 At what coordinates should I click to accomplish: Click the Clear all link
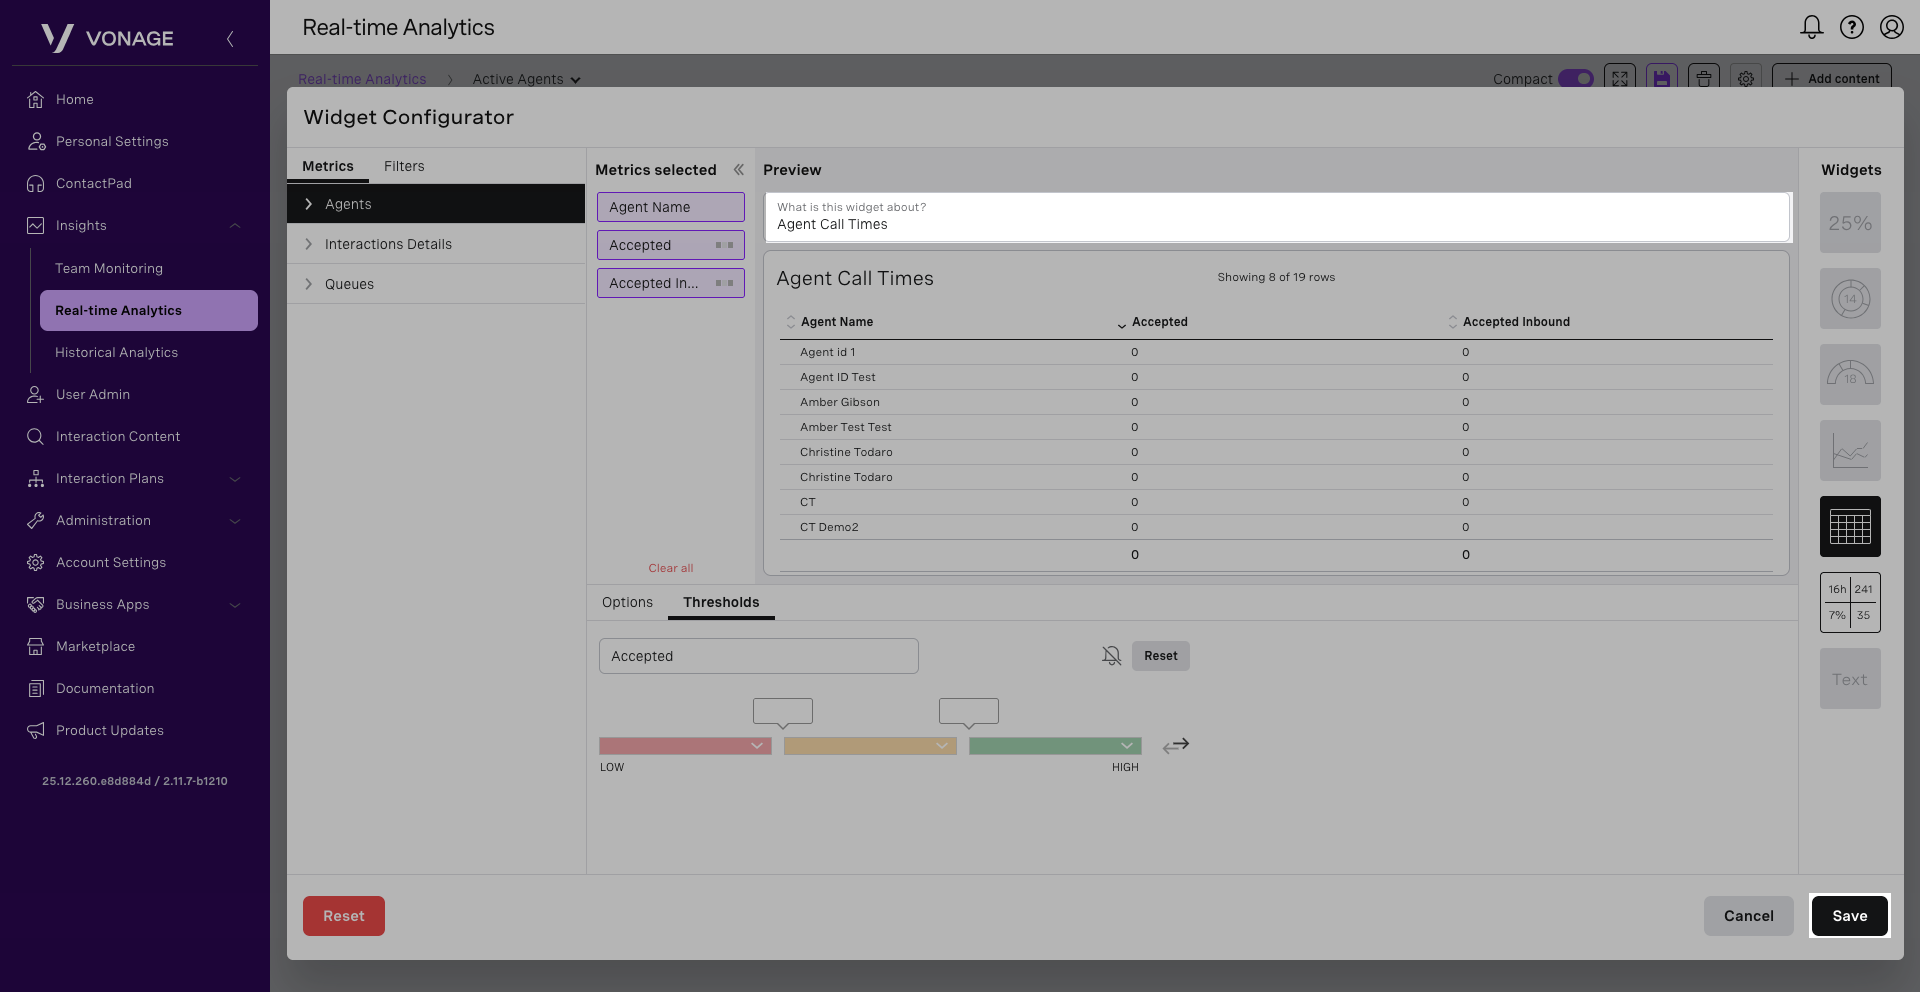(670, 568)
